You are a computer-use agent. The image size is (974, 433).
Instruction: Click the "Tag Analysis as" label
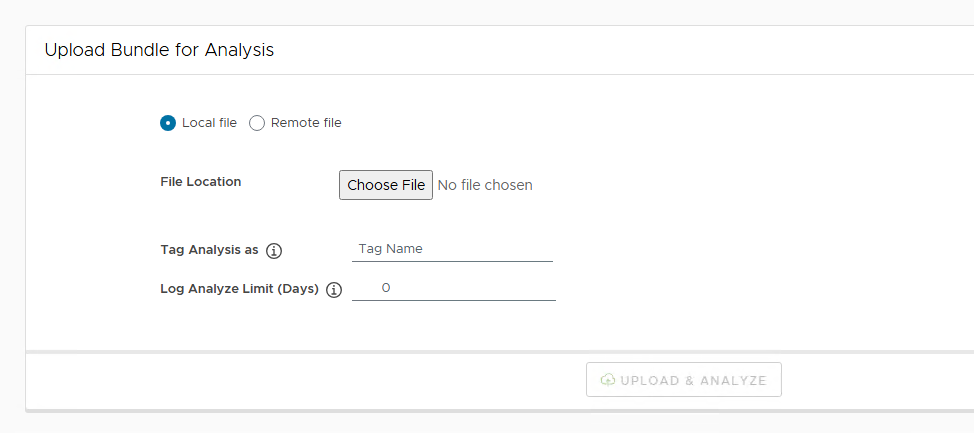(x=209, y=250)
